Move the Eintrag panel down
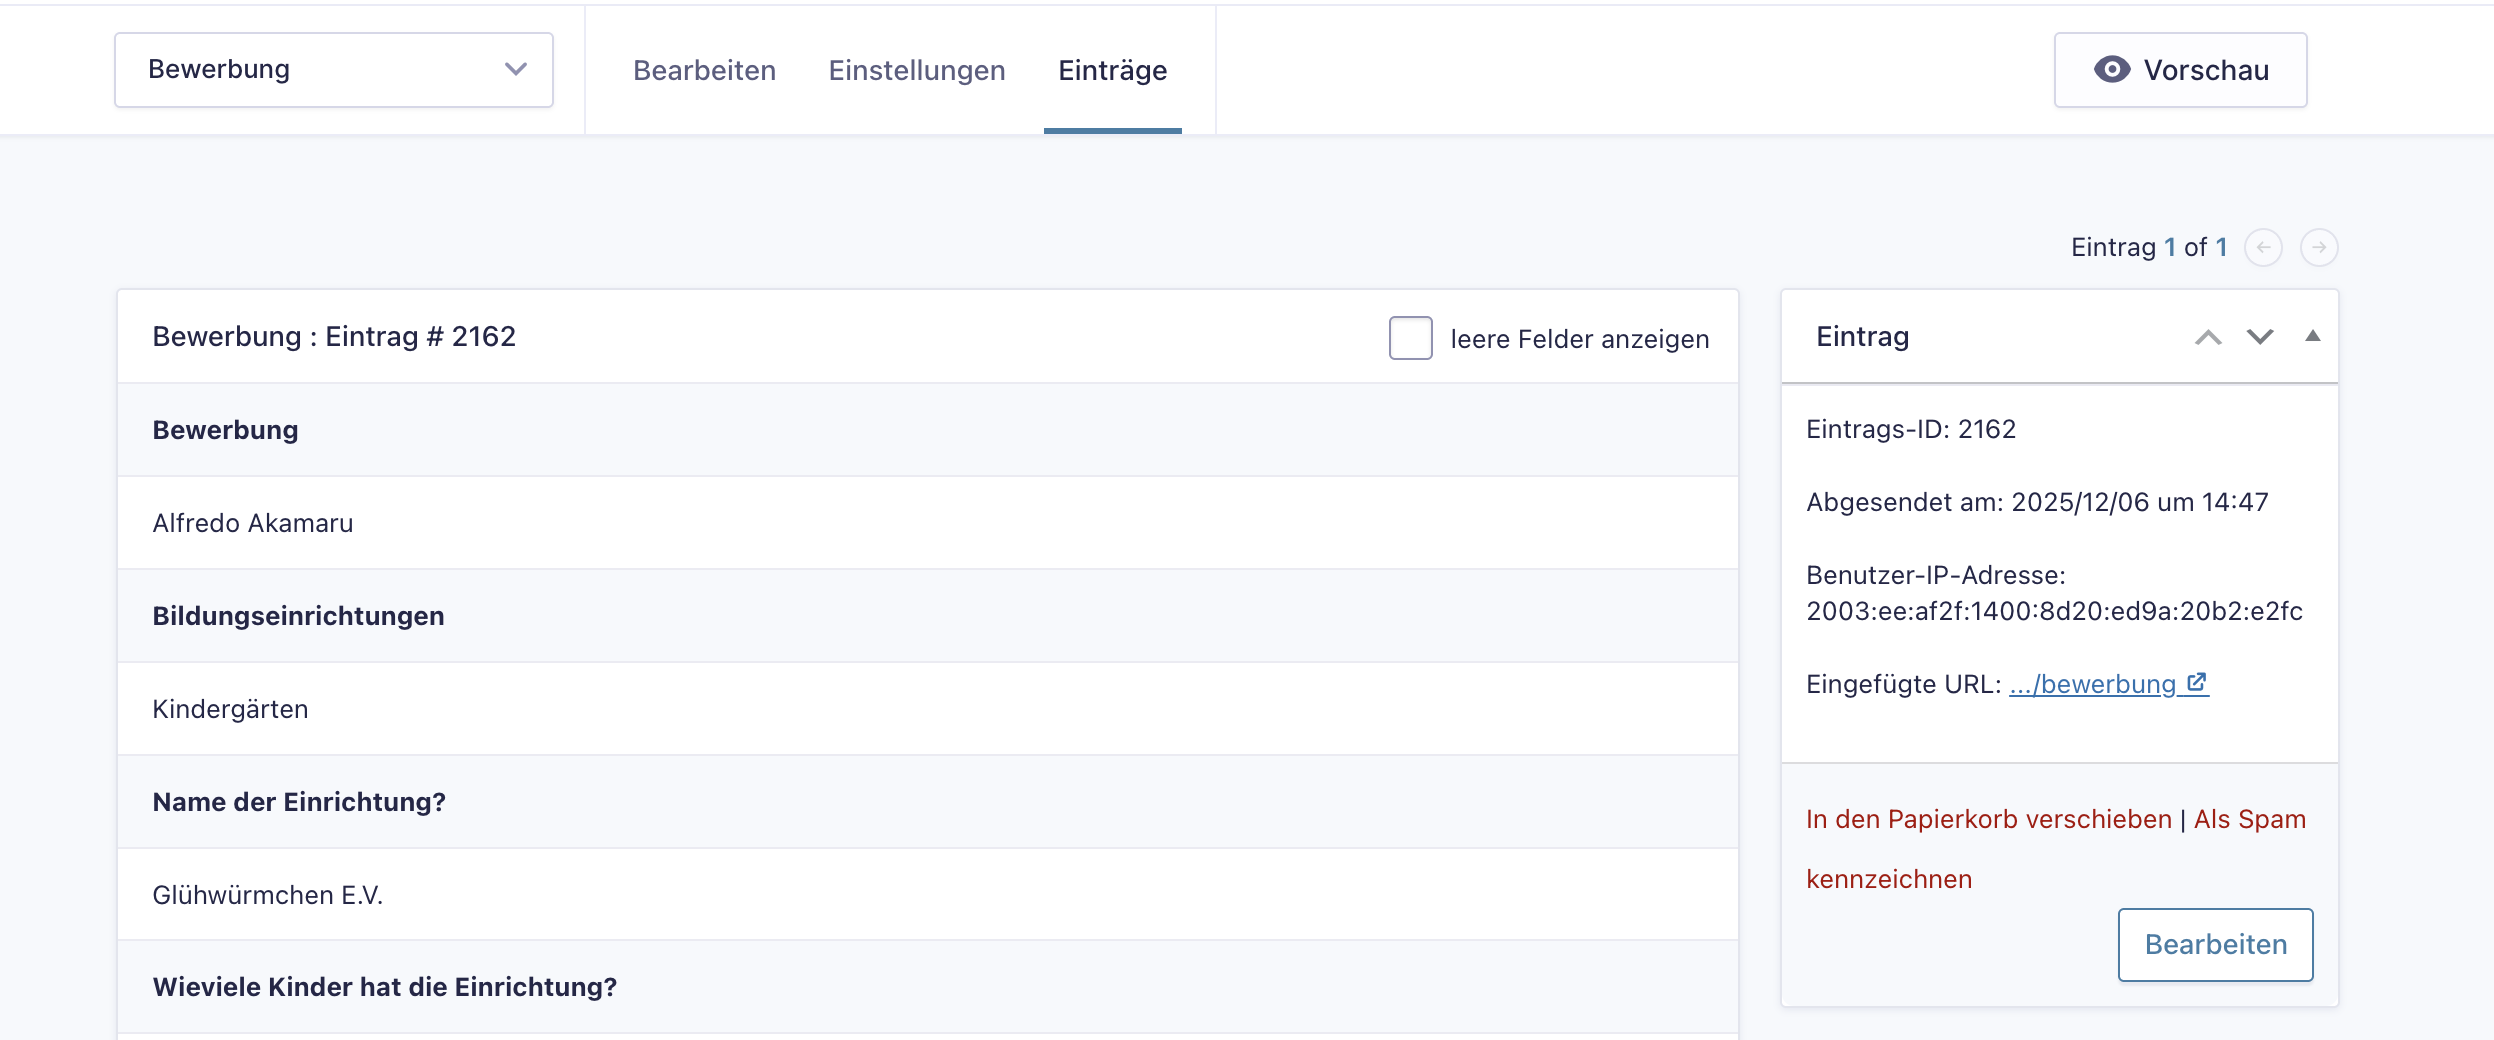 (x=2260, y=337)
